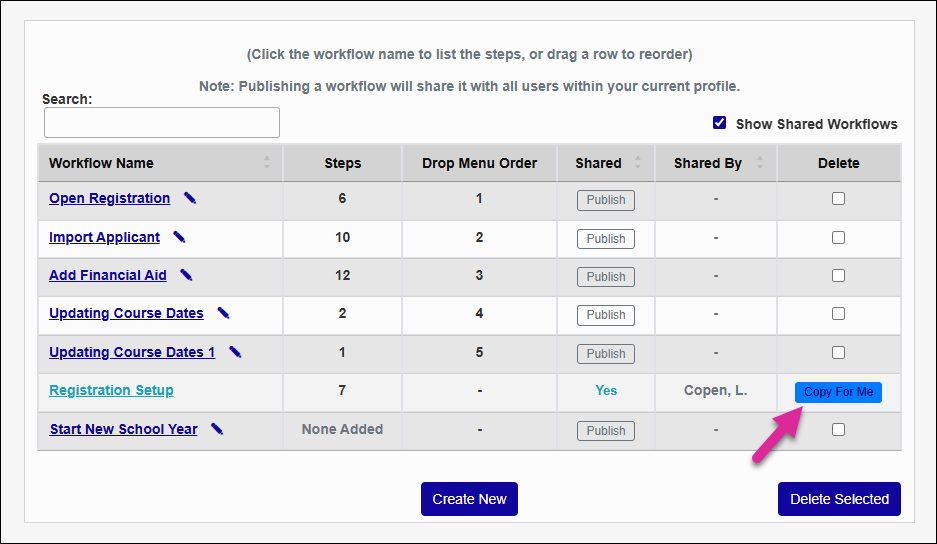Click pencil icon next to Start New School Year
This screenshot has height=544, width=937.
pos(217,429)
